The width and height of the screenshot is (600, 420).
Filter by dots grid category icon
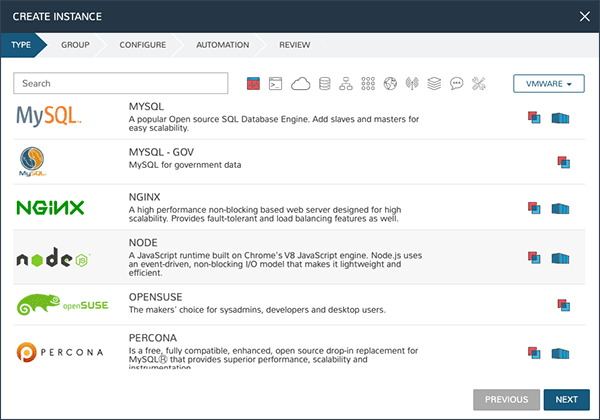point(368,83)
